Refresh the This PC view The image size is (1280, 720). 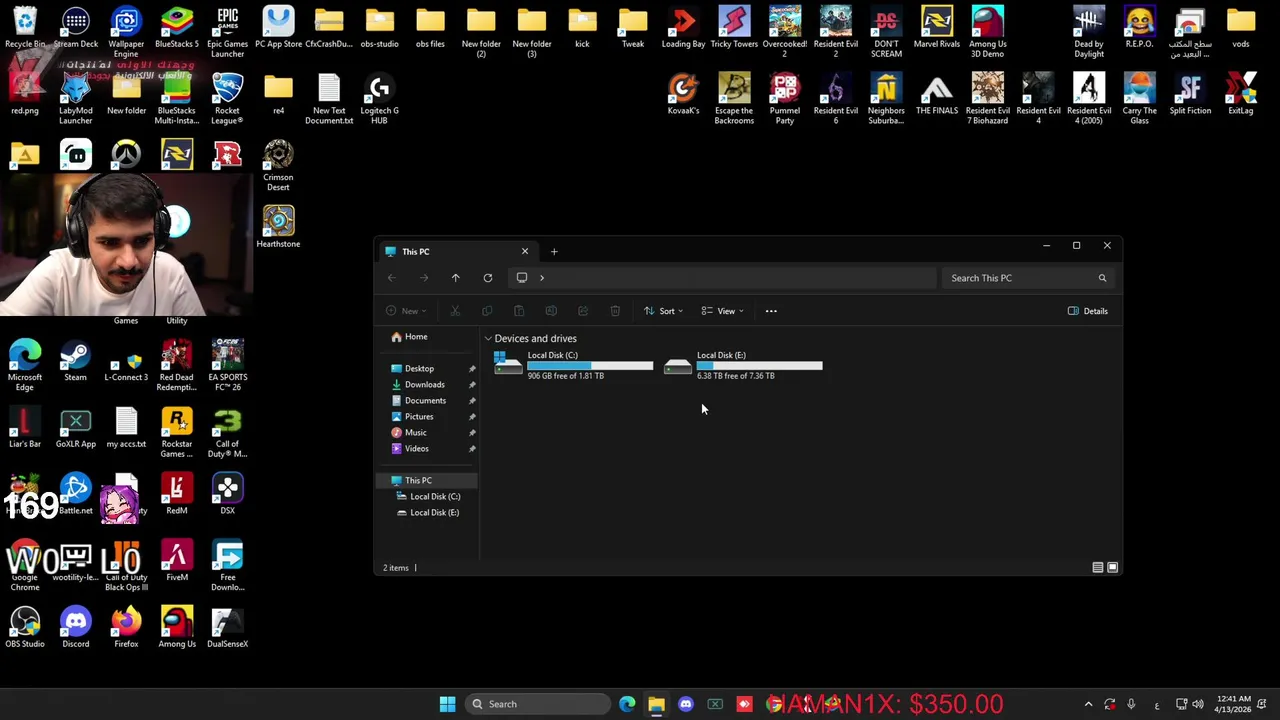pyautogui.click(x=488, y=278)
